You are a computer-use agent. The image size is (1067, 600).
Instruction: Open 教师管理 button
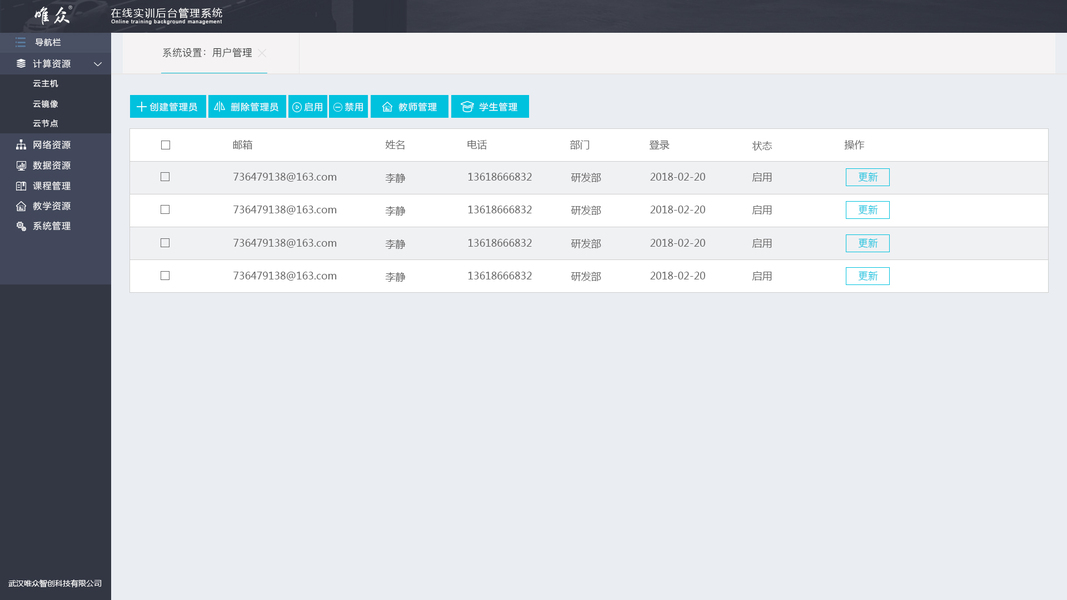[410, 107]
